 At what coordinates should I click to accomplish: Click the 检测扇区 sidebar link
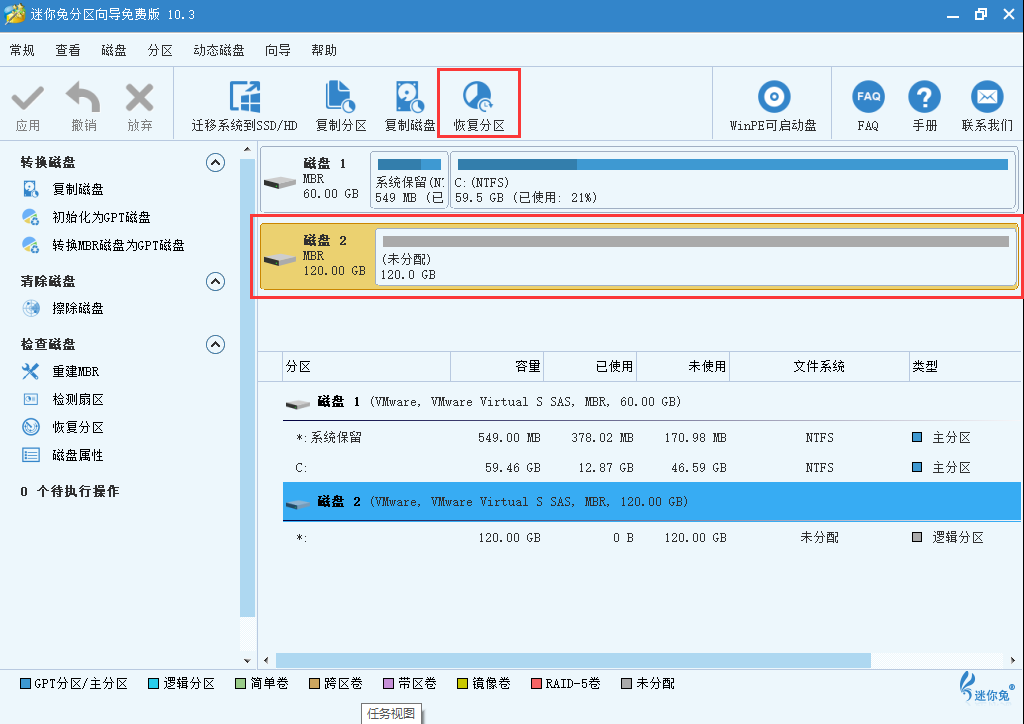coord(78,400)
